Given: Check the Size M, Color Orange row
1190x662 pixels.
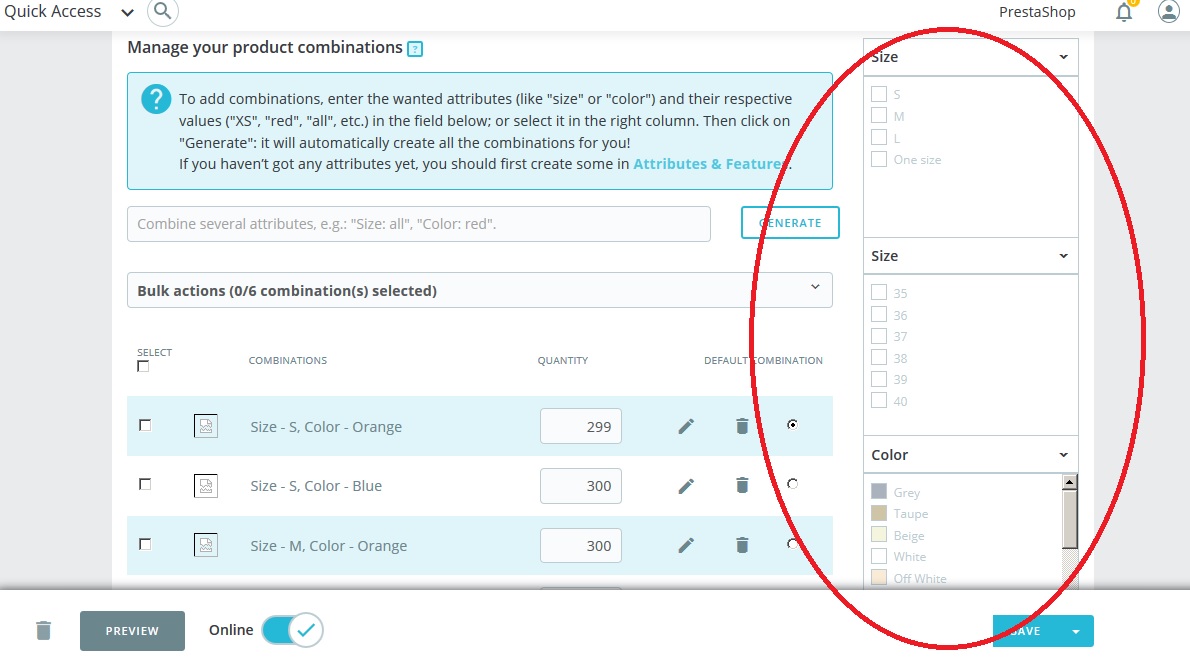Looking at the screenshot, I should coord(145,544).
